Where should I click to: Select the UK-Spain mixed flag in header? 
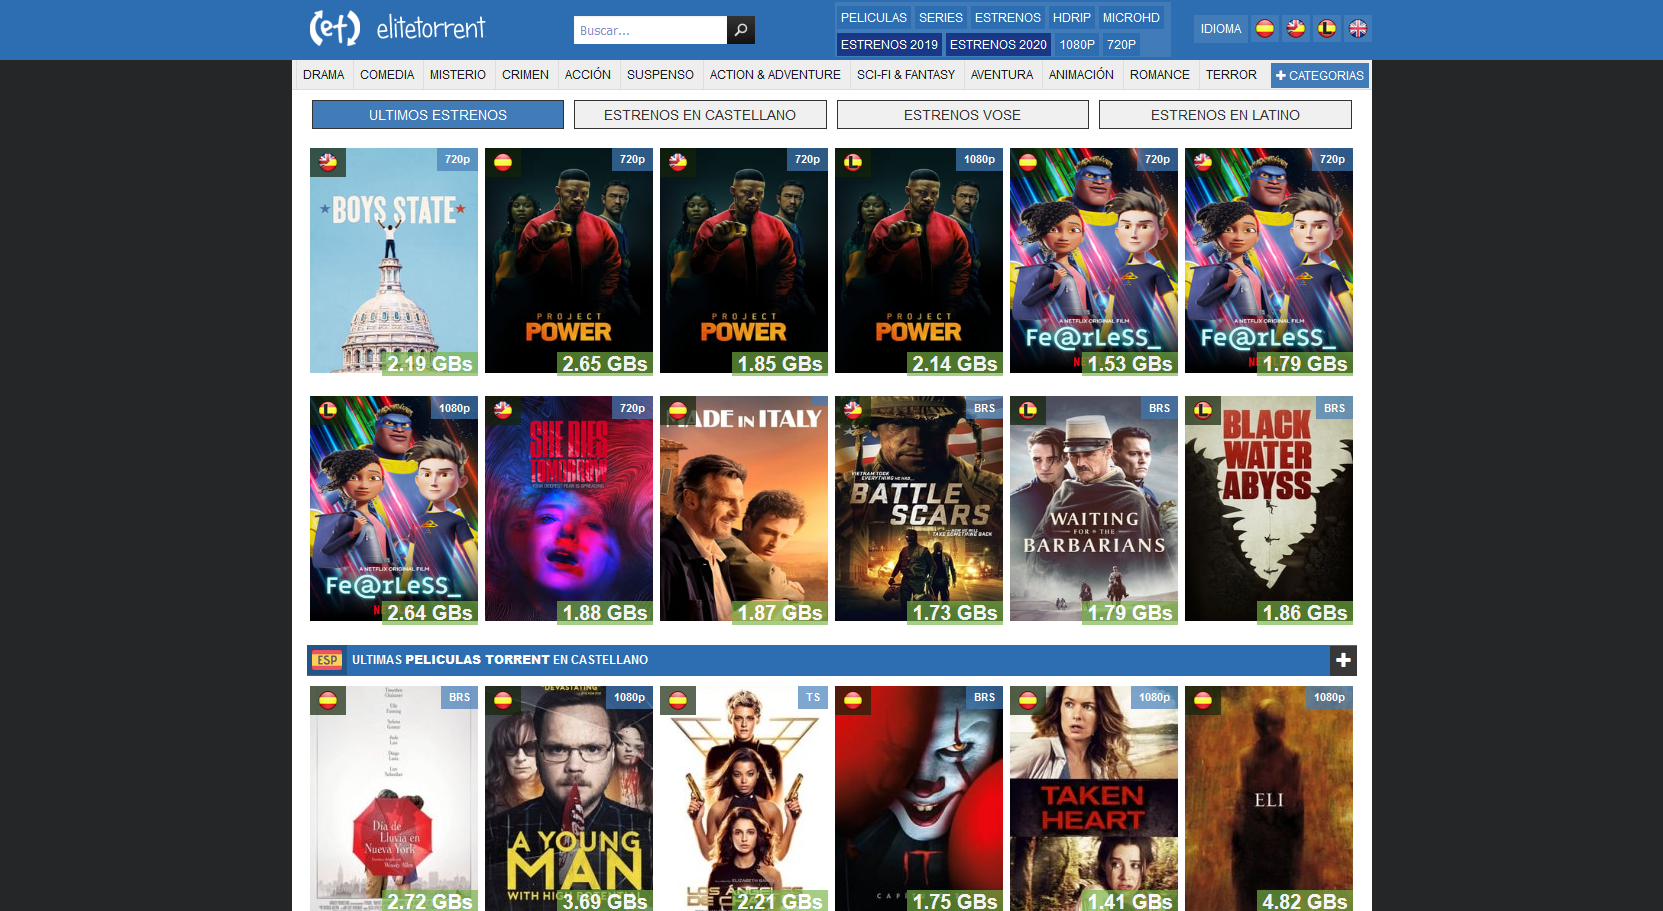[x=1296, y=29]
